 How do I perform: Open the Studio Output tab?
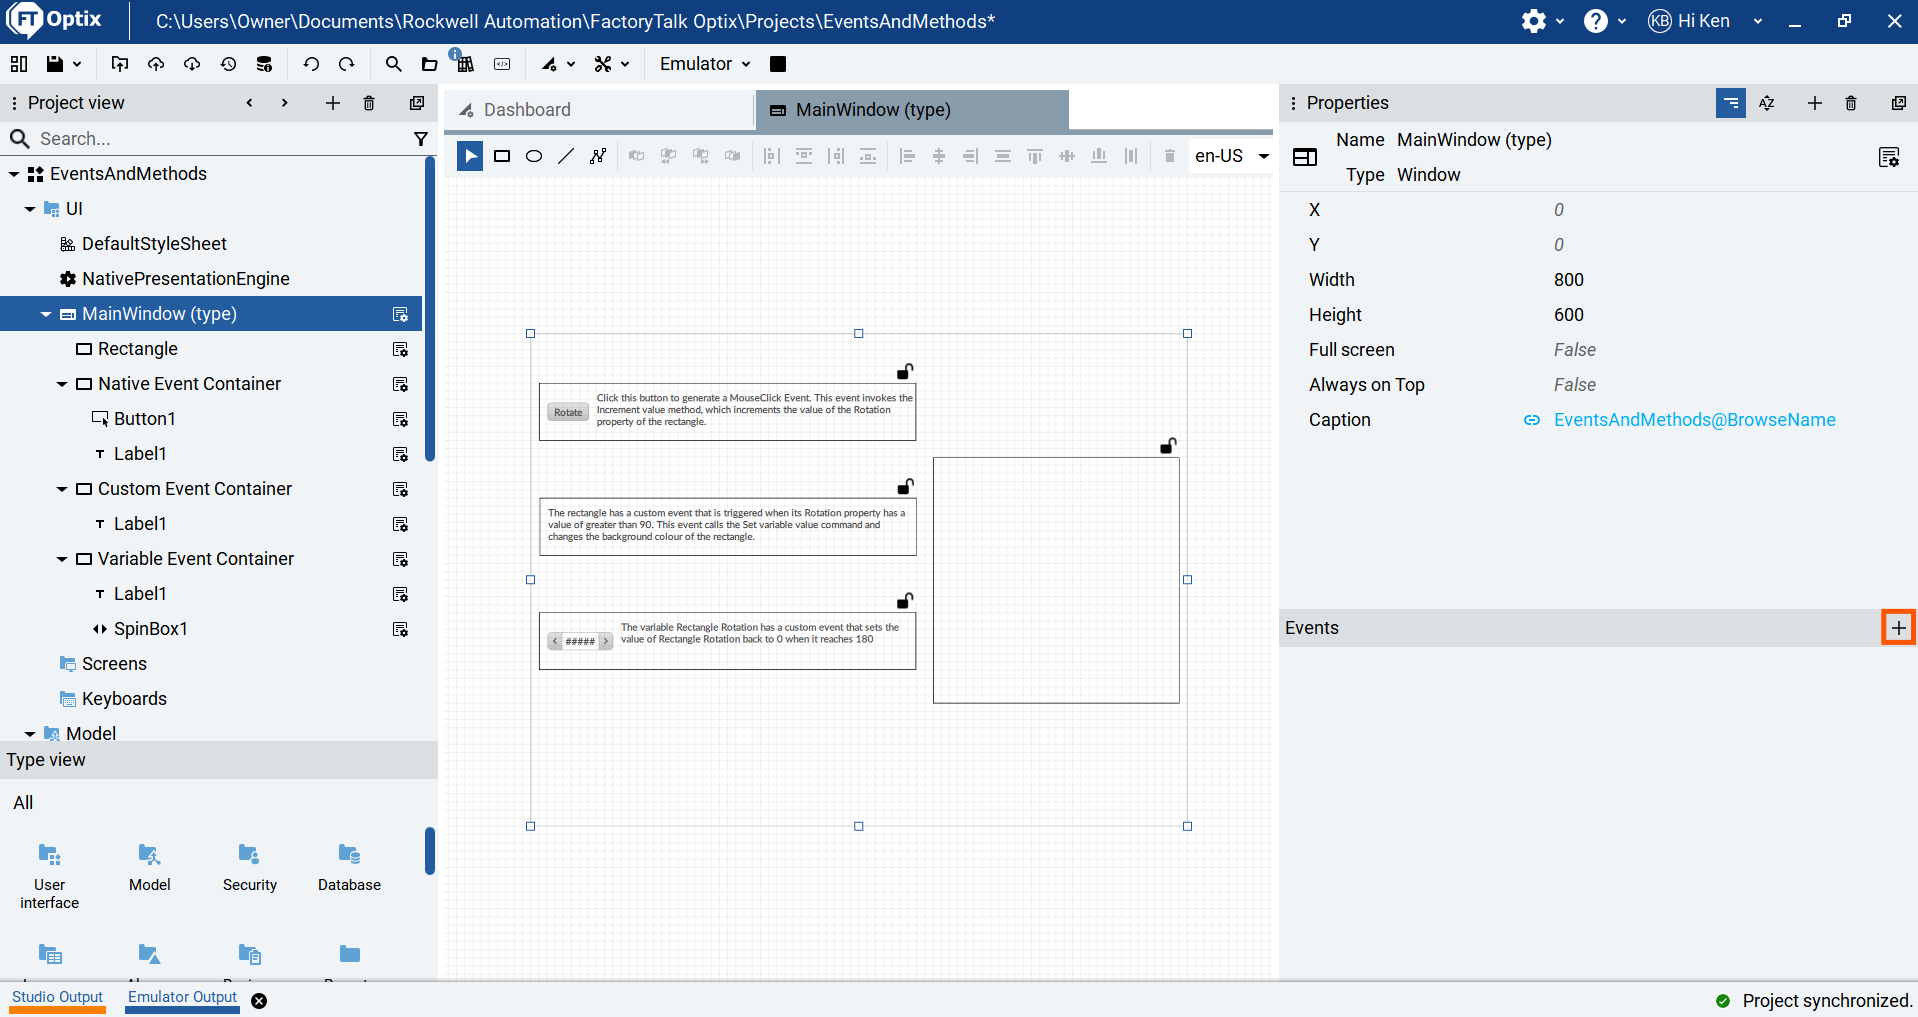pyautogui.click(x=58, y=998)
